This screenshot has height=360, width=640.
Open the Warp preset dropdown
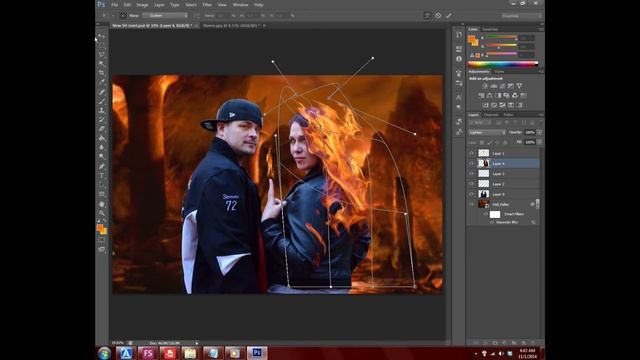(x=166, y=16)
